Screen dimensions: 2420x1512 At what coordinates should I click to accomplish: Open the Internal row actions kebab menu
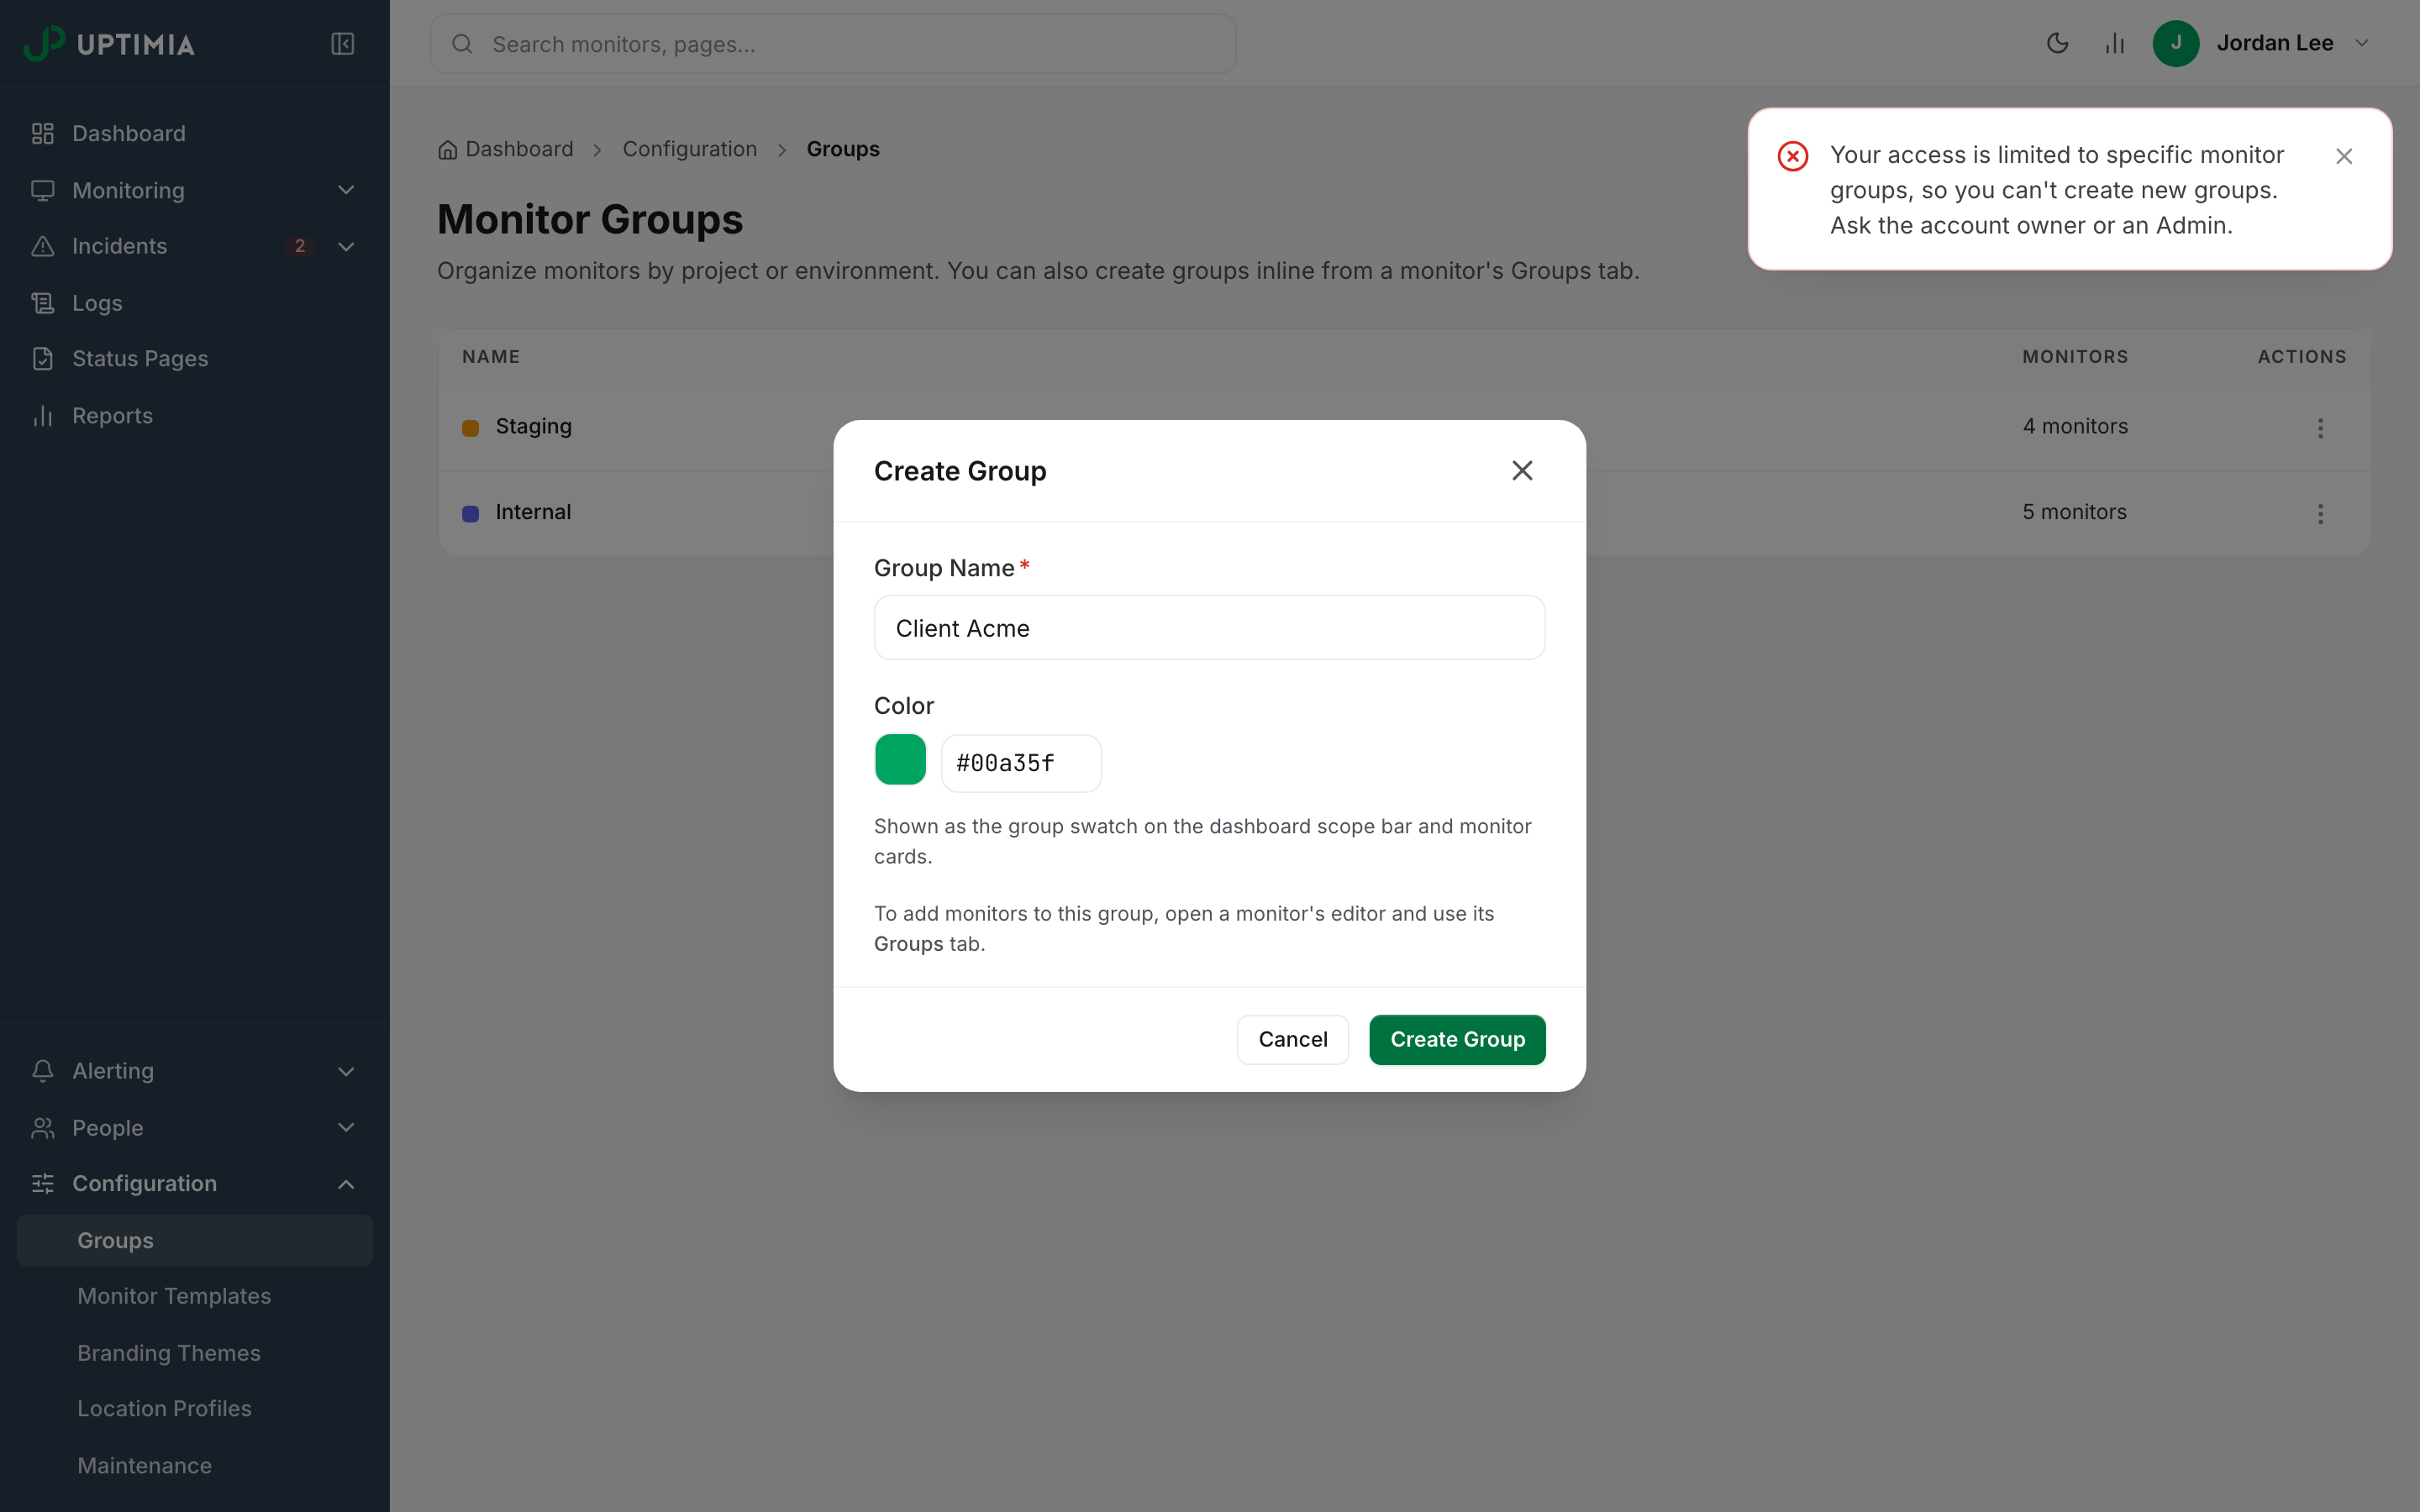click(x=2320, y=514)
